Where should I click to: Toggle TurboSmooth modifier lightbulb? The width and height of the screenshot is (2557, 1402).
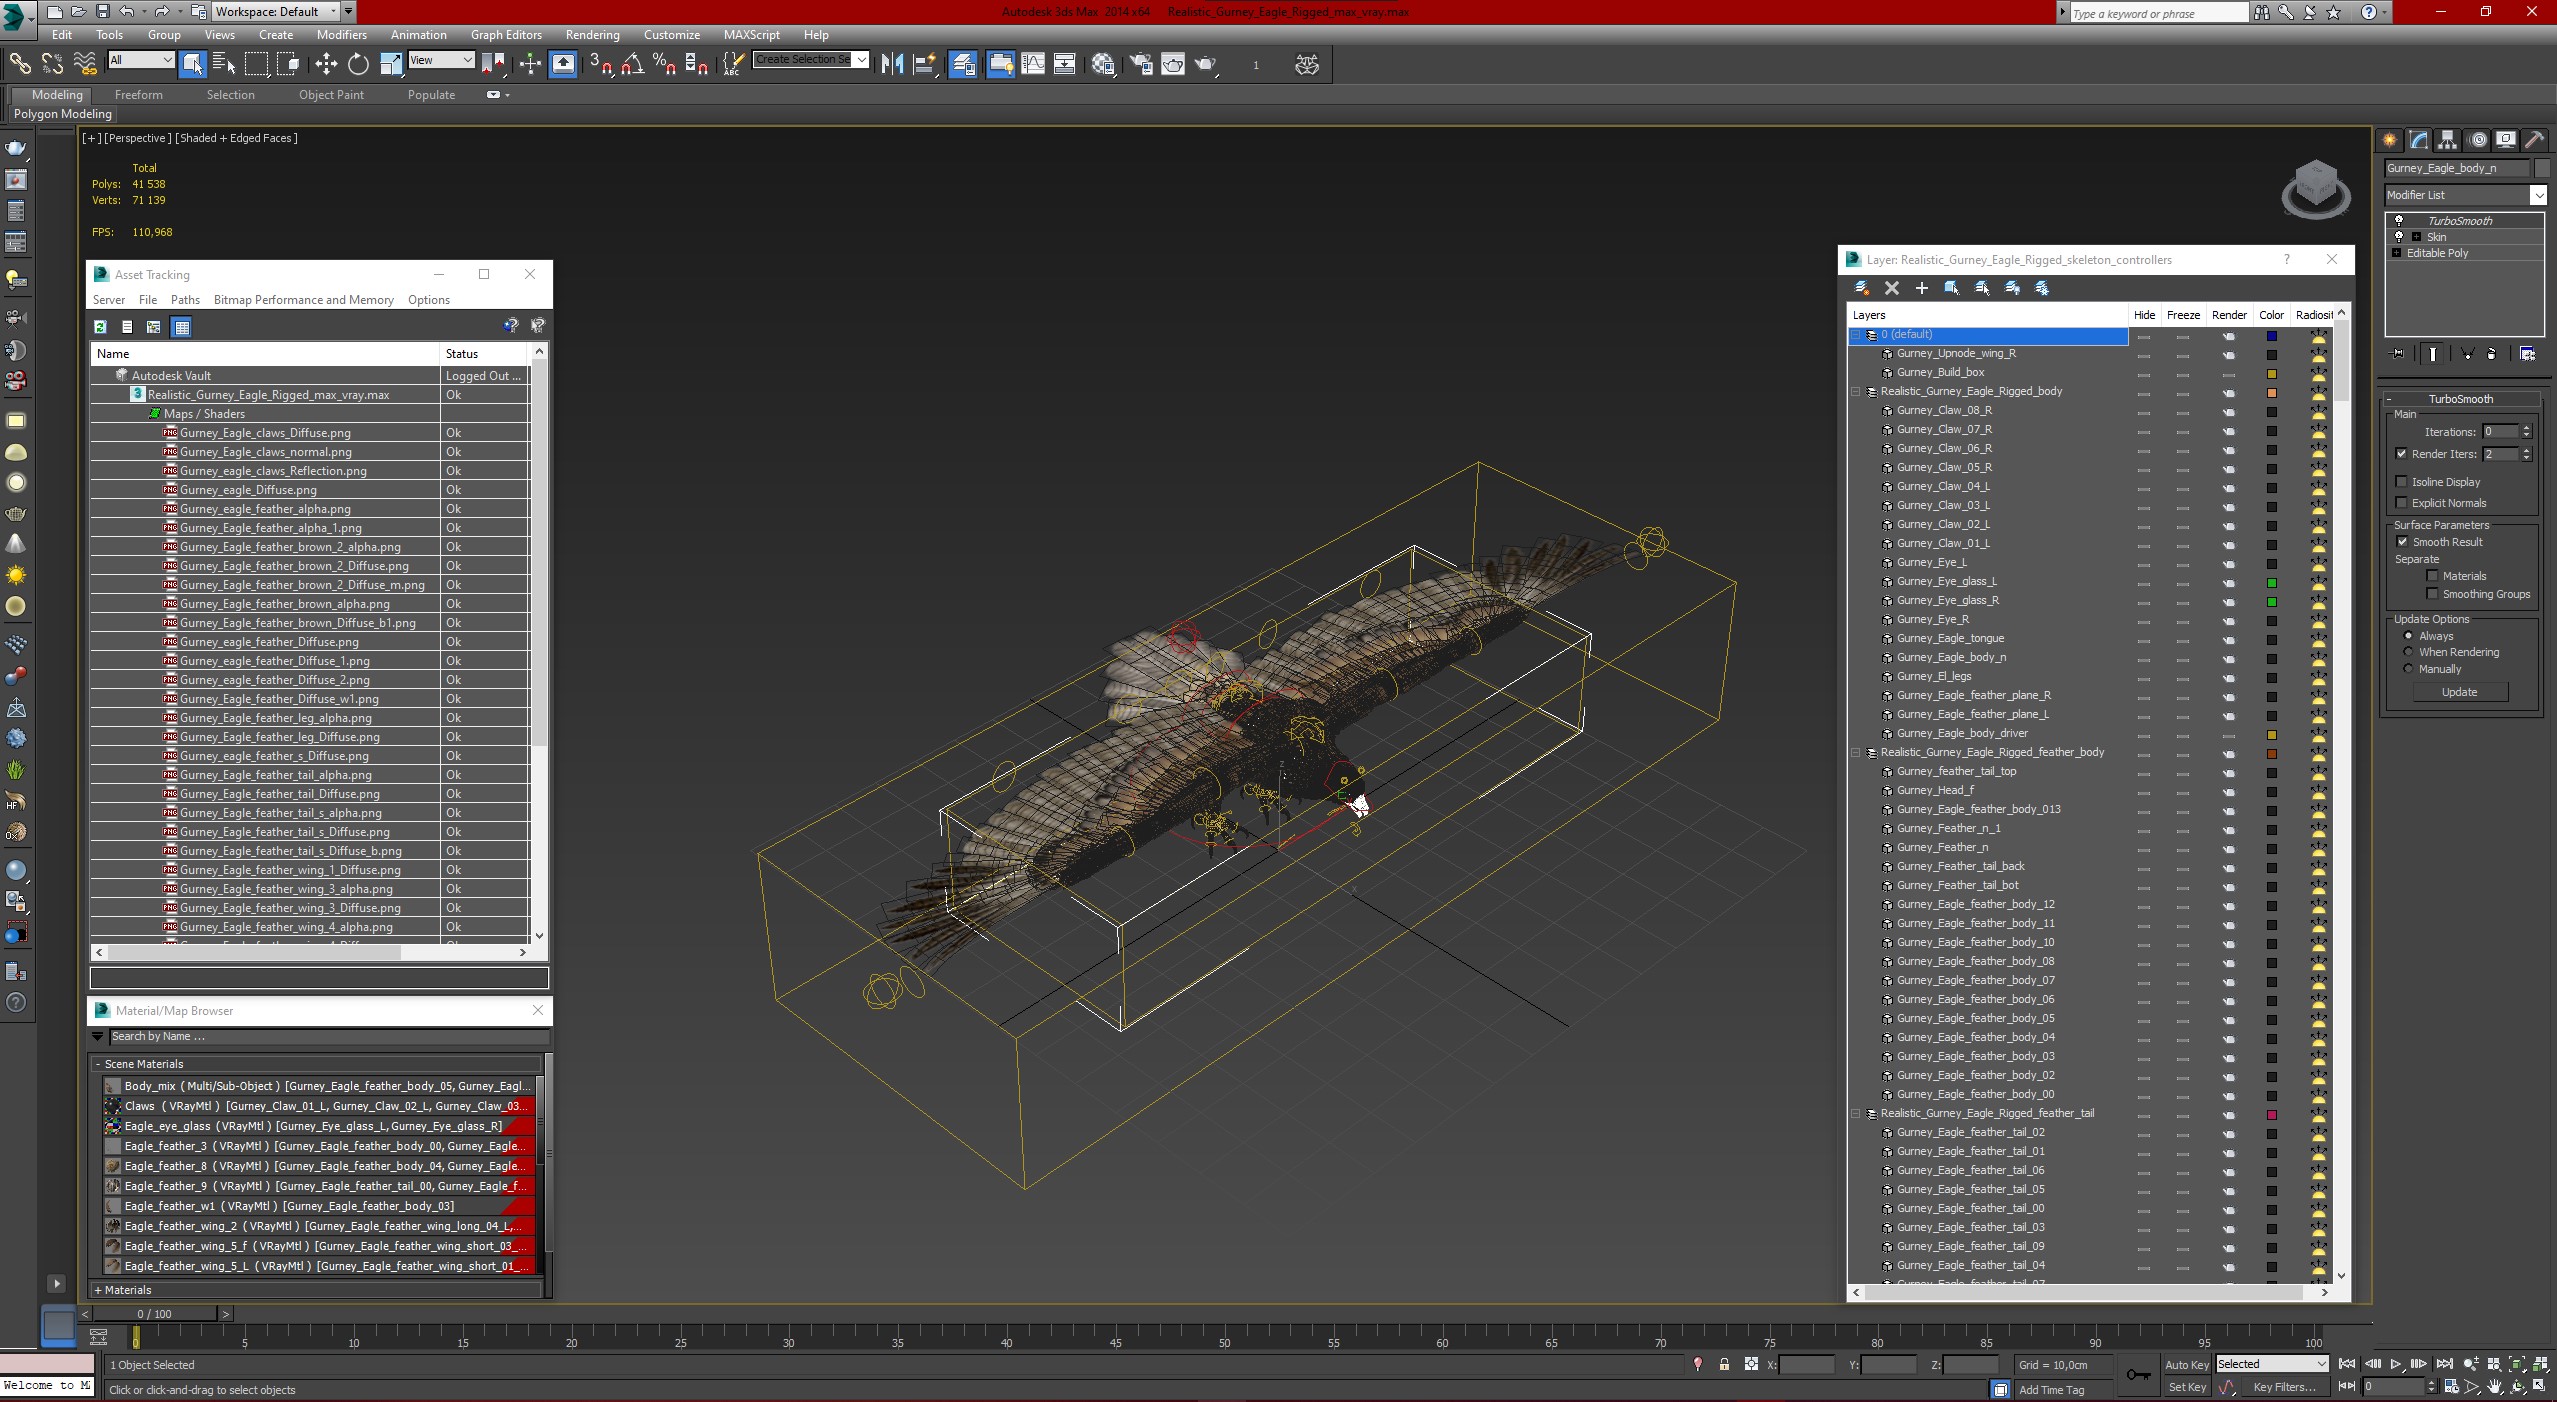[x=2398, y=221]
